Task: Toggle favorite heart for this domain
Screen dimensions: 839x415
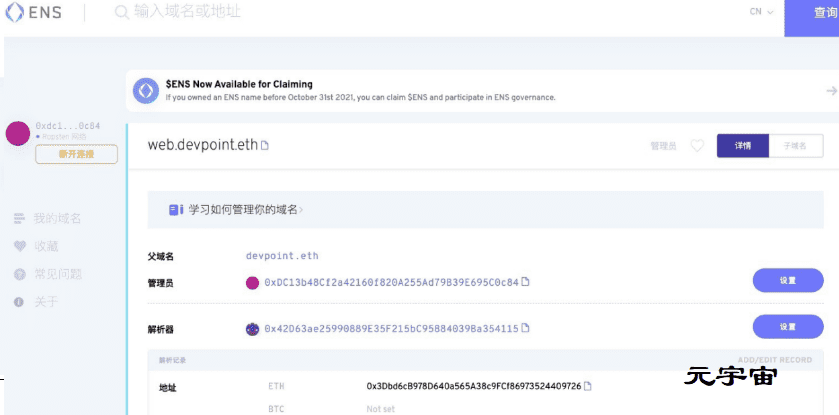Action: click(x=697, y=146)
